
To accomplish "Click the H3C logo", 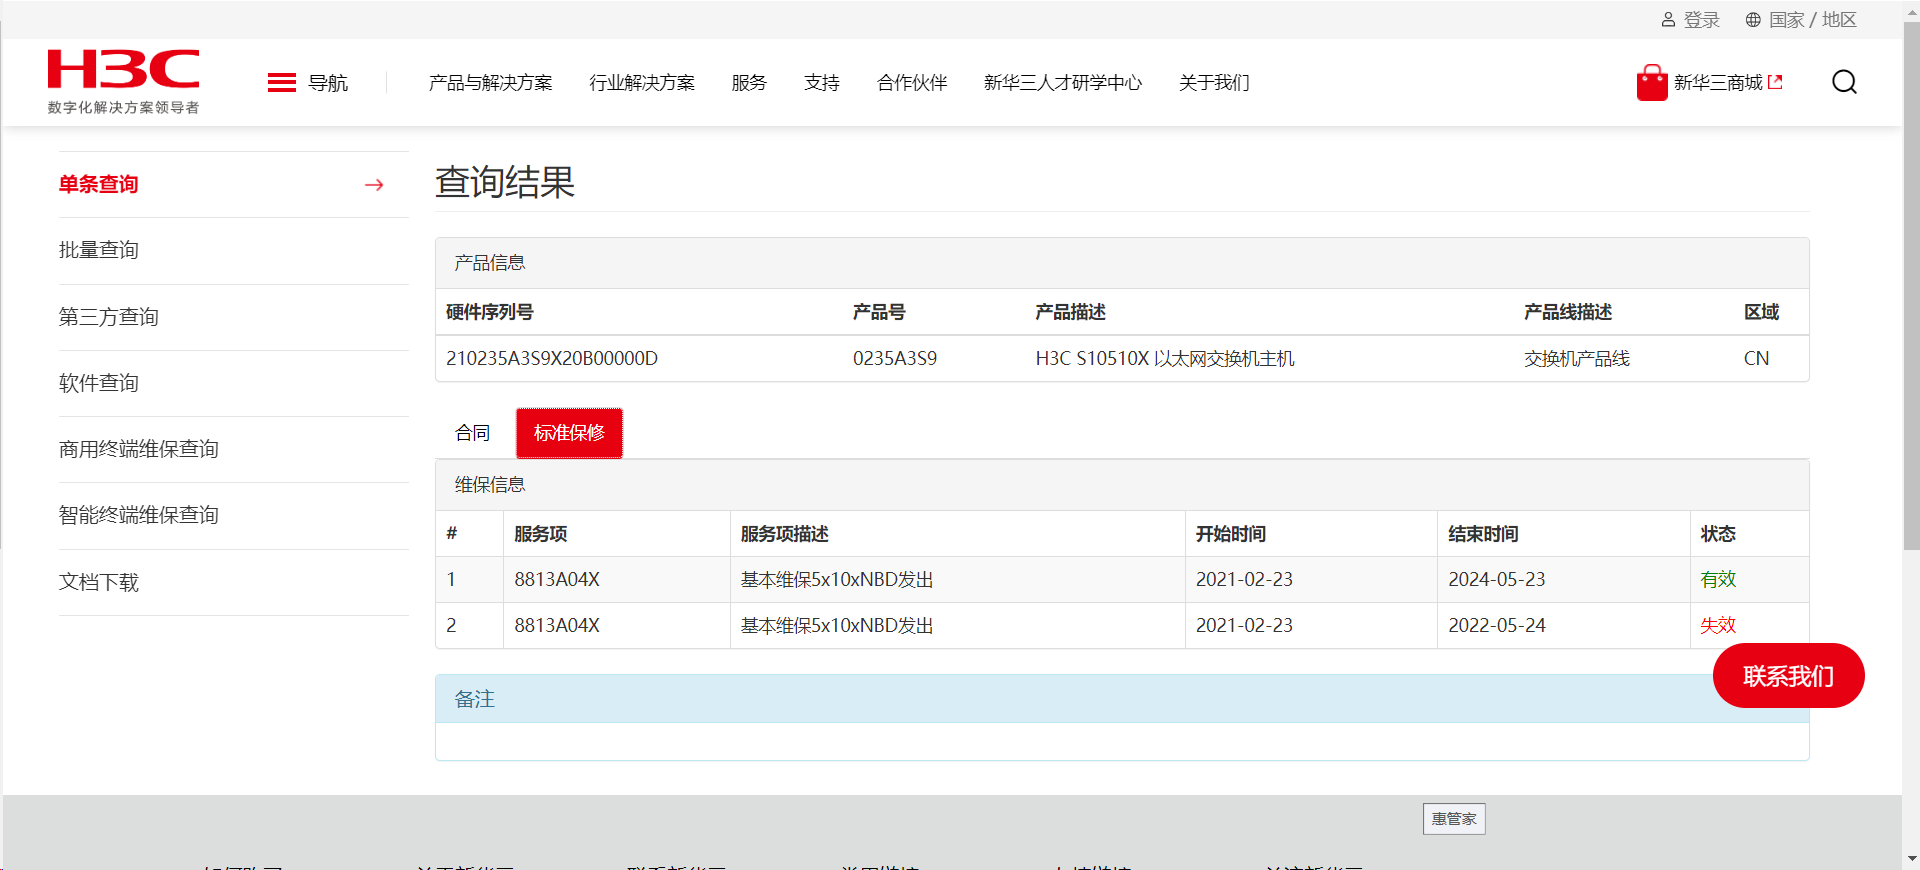I will coord(124,81).
